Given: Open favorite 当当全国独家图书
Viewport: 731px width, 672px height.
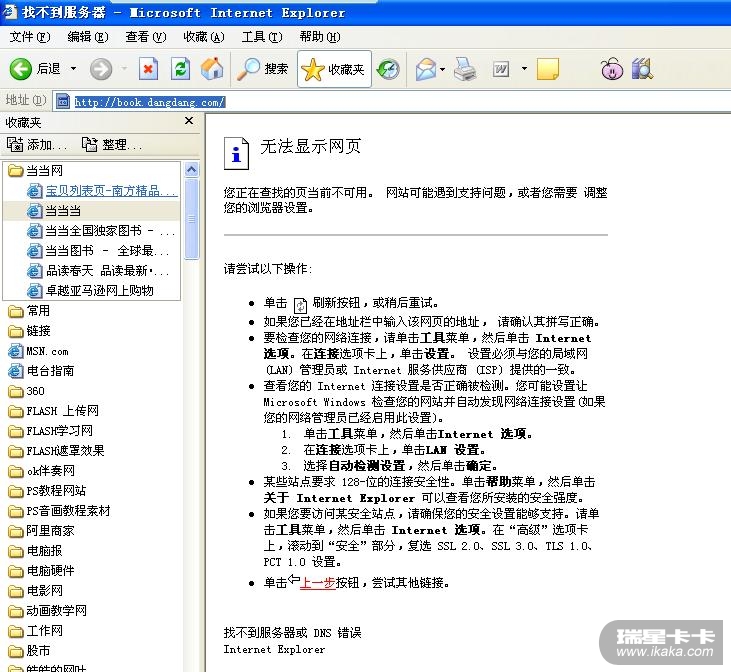Looking at the screenshot, I should pyautogui.click(x=101, y=231).
